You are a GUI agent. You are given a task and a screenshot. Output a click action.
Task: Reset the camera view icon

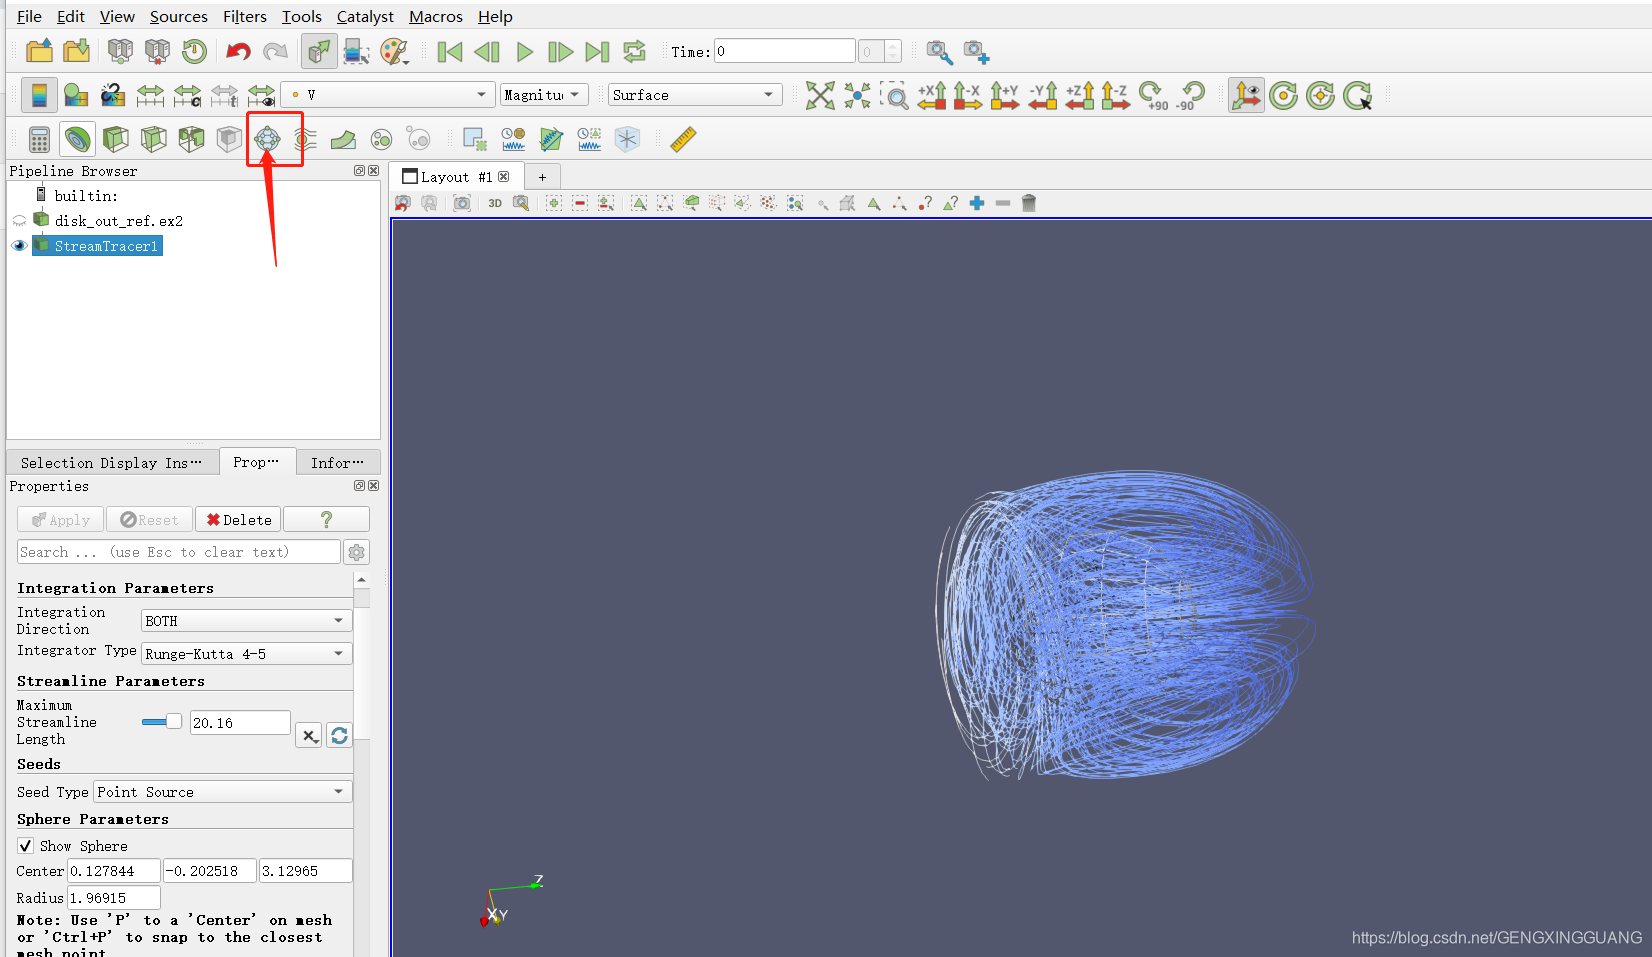[x=820, y=95]
